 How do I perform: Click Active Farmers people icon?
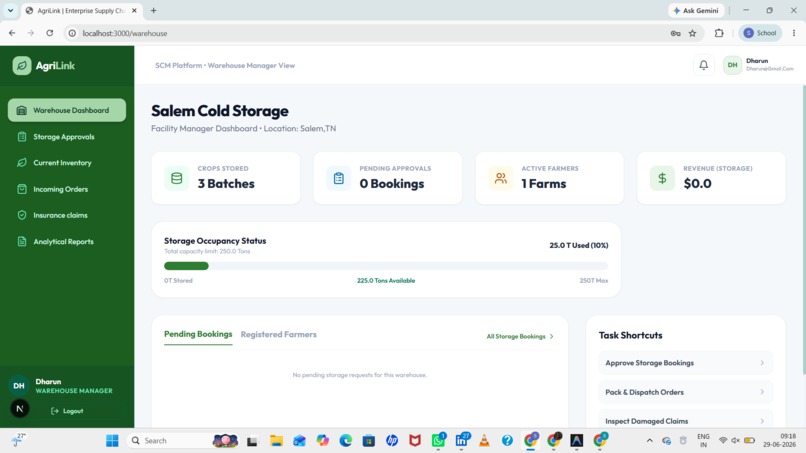point(501,178)
